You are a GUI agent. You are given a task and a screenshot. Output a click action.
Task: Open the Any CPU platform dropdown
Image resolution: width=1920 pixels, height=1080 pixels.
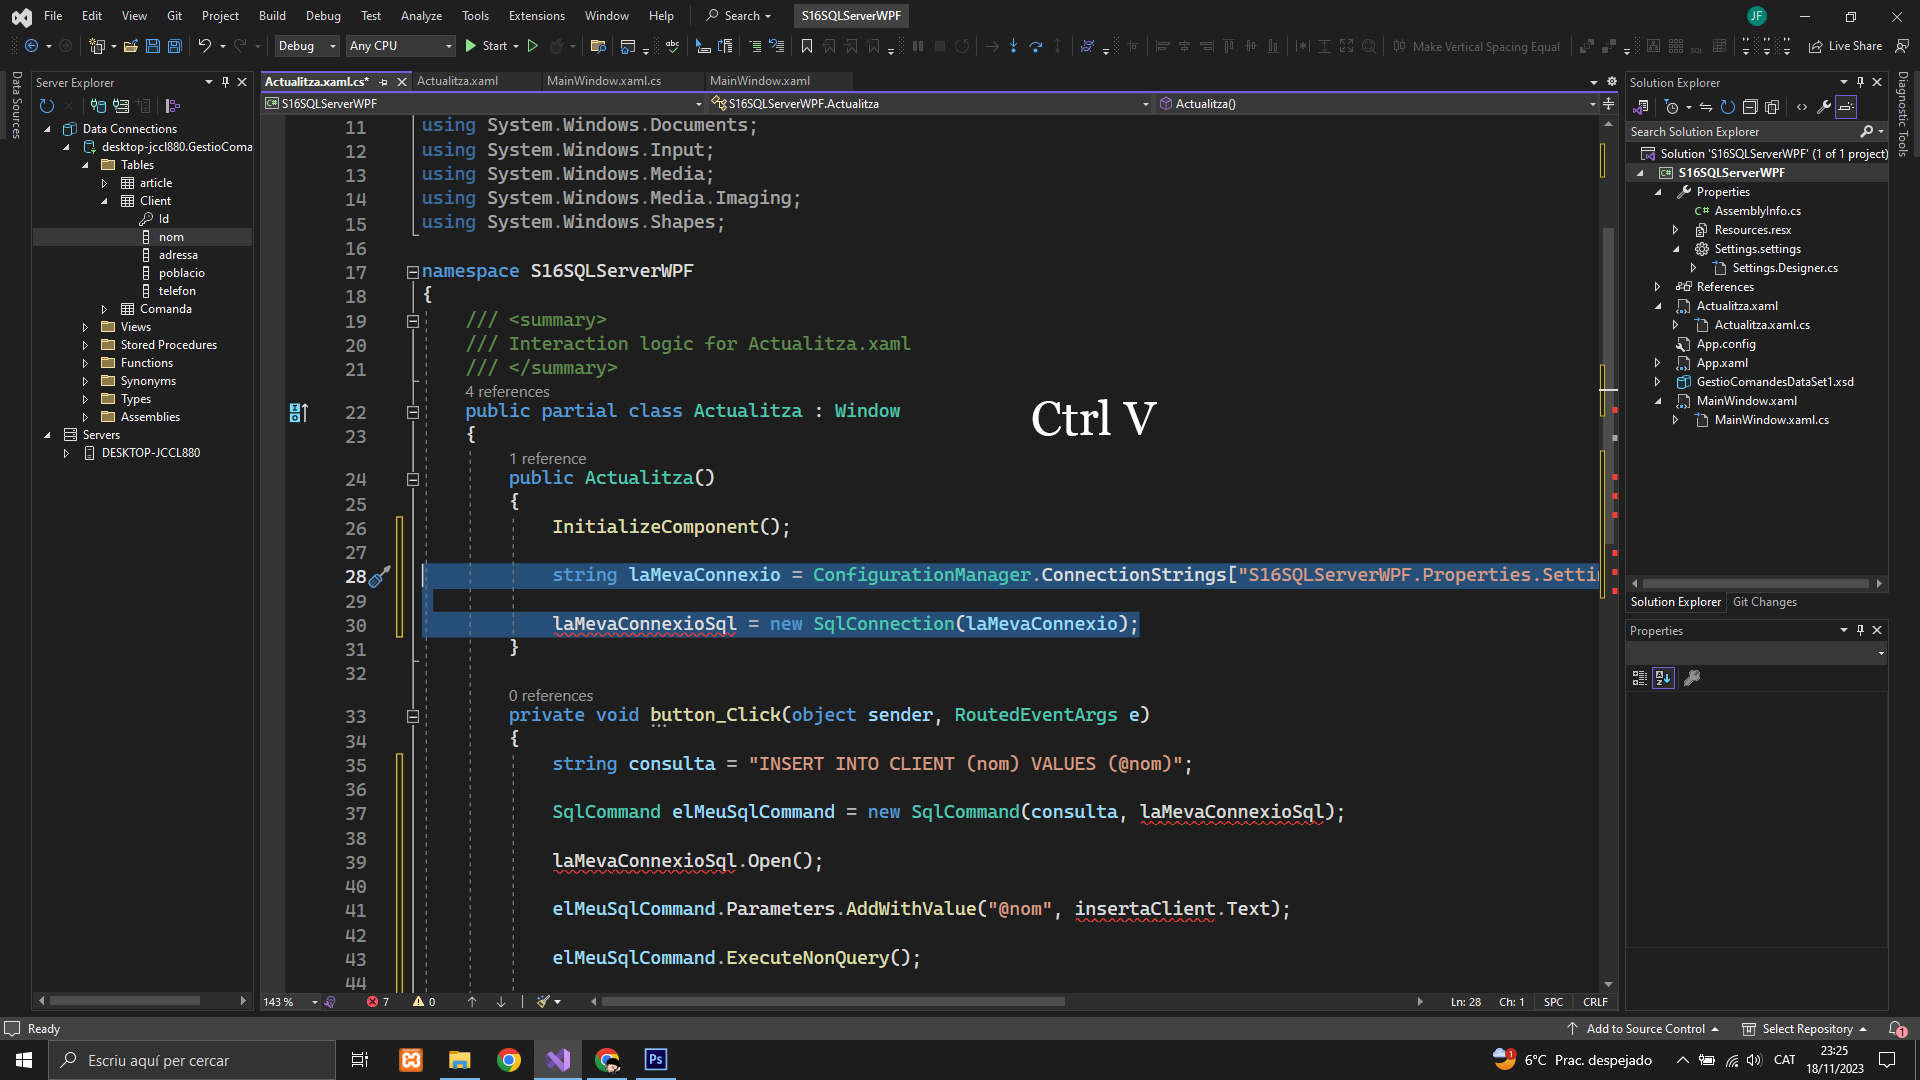pos(400,46)
